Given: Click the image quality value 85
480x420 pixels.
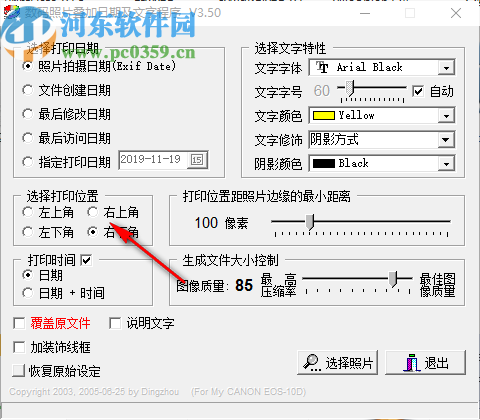Looking at the screenshot, I should [244, 285].
